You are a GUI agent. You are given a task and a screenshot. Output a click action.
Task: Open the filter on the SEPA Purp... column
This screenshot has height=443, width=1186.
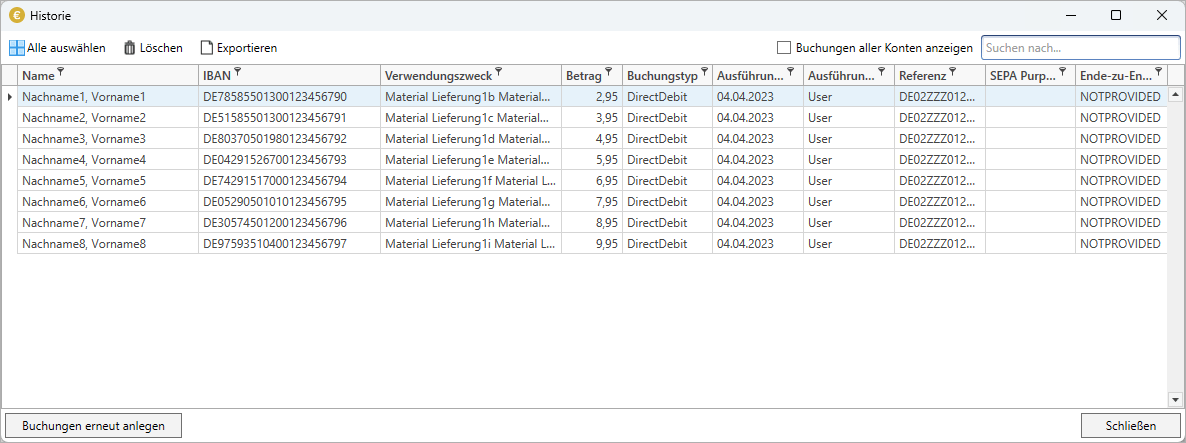[x=1063, y=71]
